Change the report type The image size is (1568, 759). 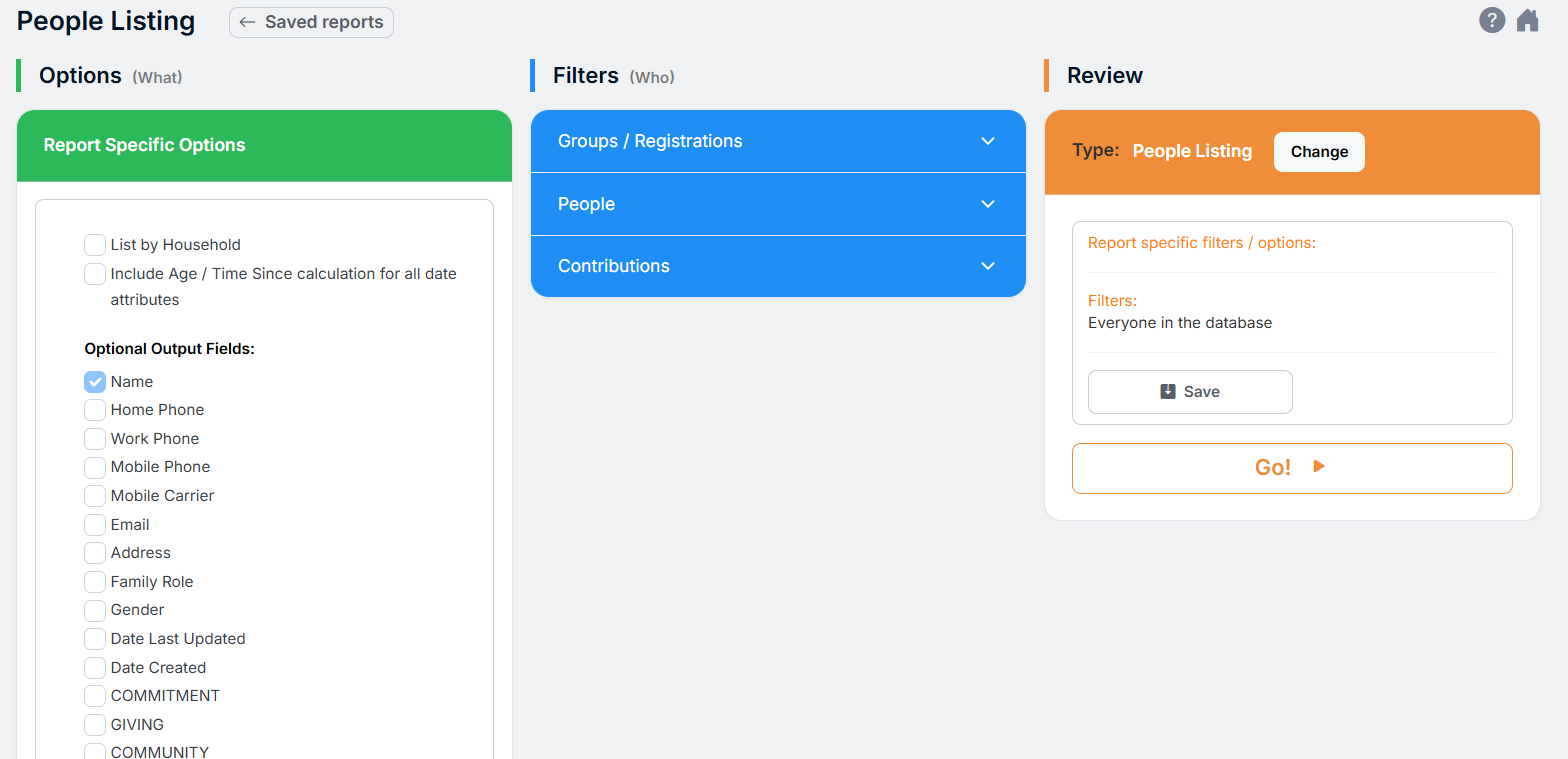click(x=1318, y=152)
